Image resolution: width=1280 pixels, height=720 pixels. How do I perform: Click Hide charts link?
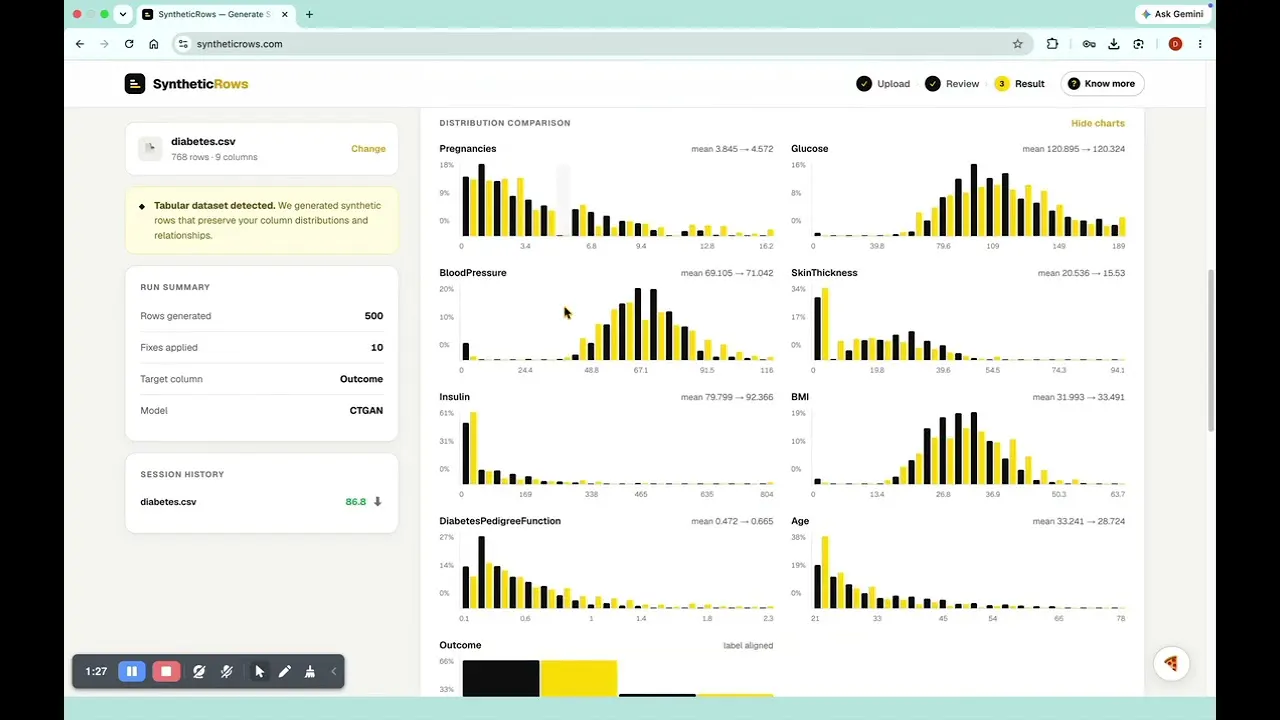(1098, 123)
